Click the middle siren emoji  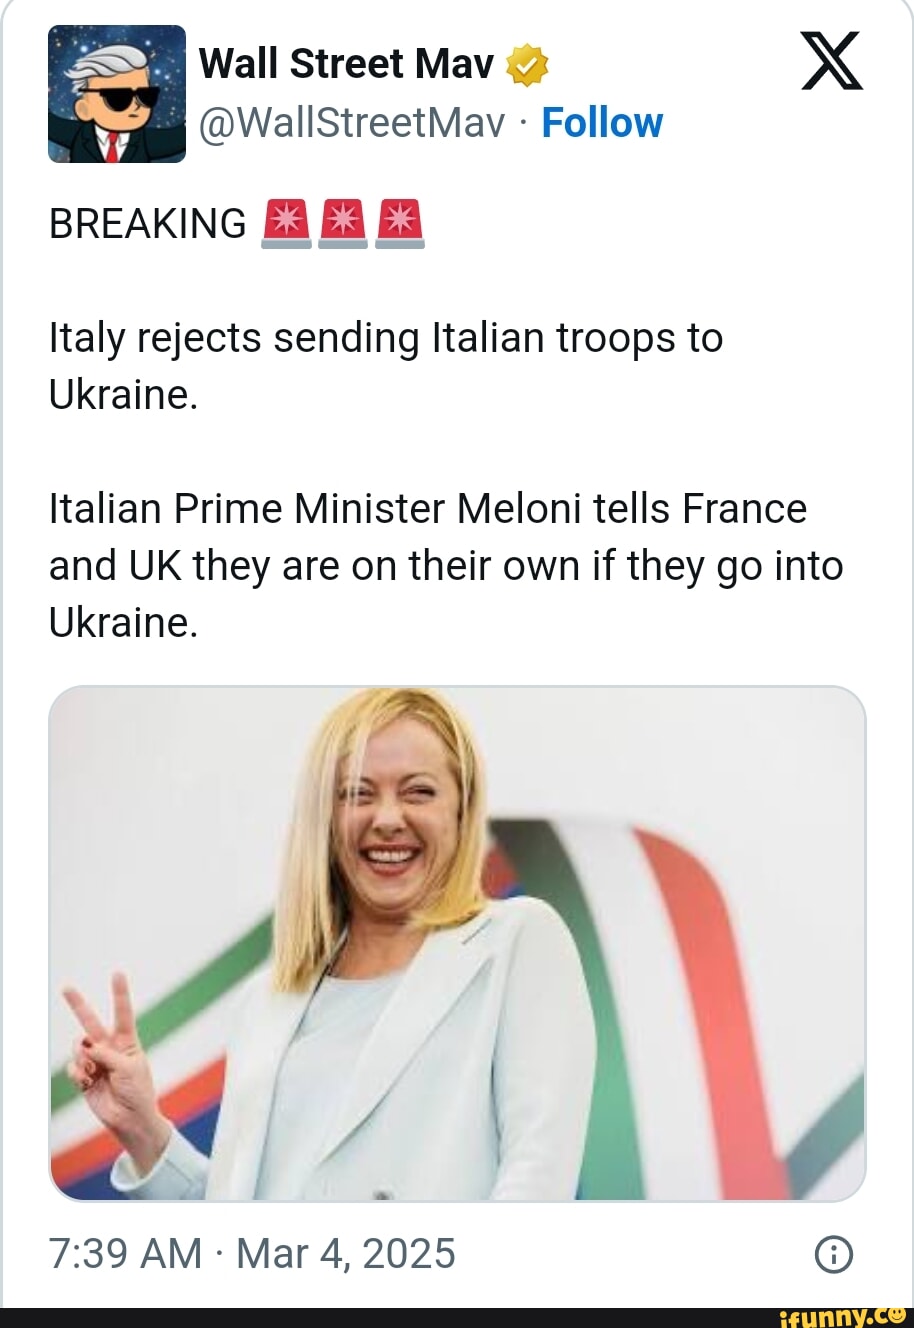click(343, 223)
